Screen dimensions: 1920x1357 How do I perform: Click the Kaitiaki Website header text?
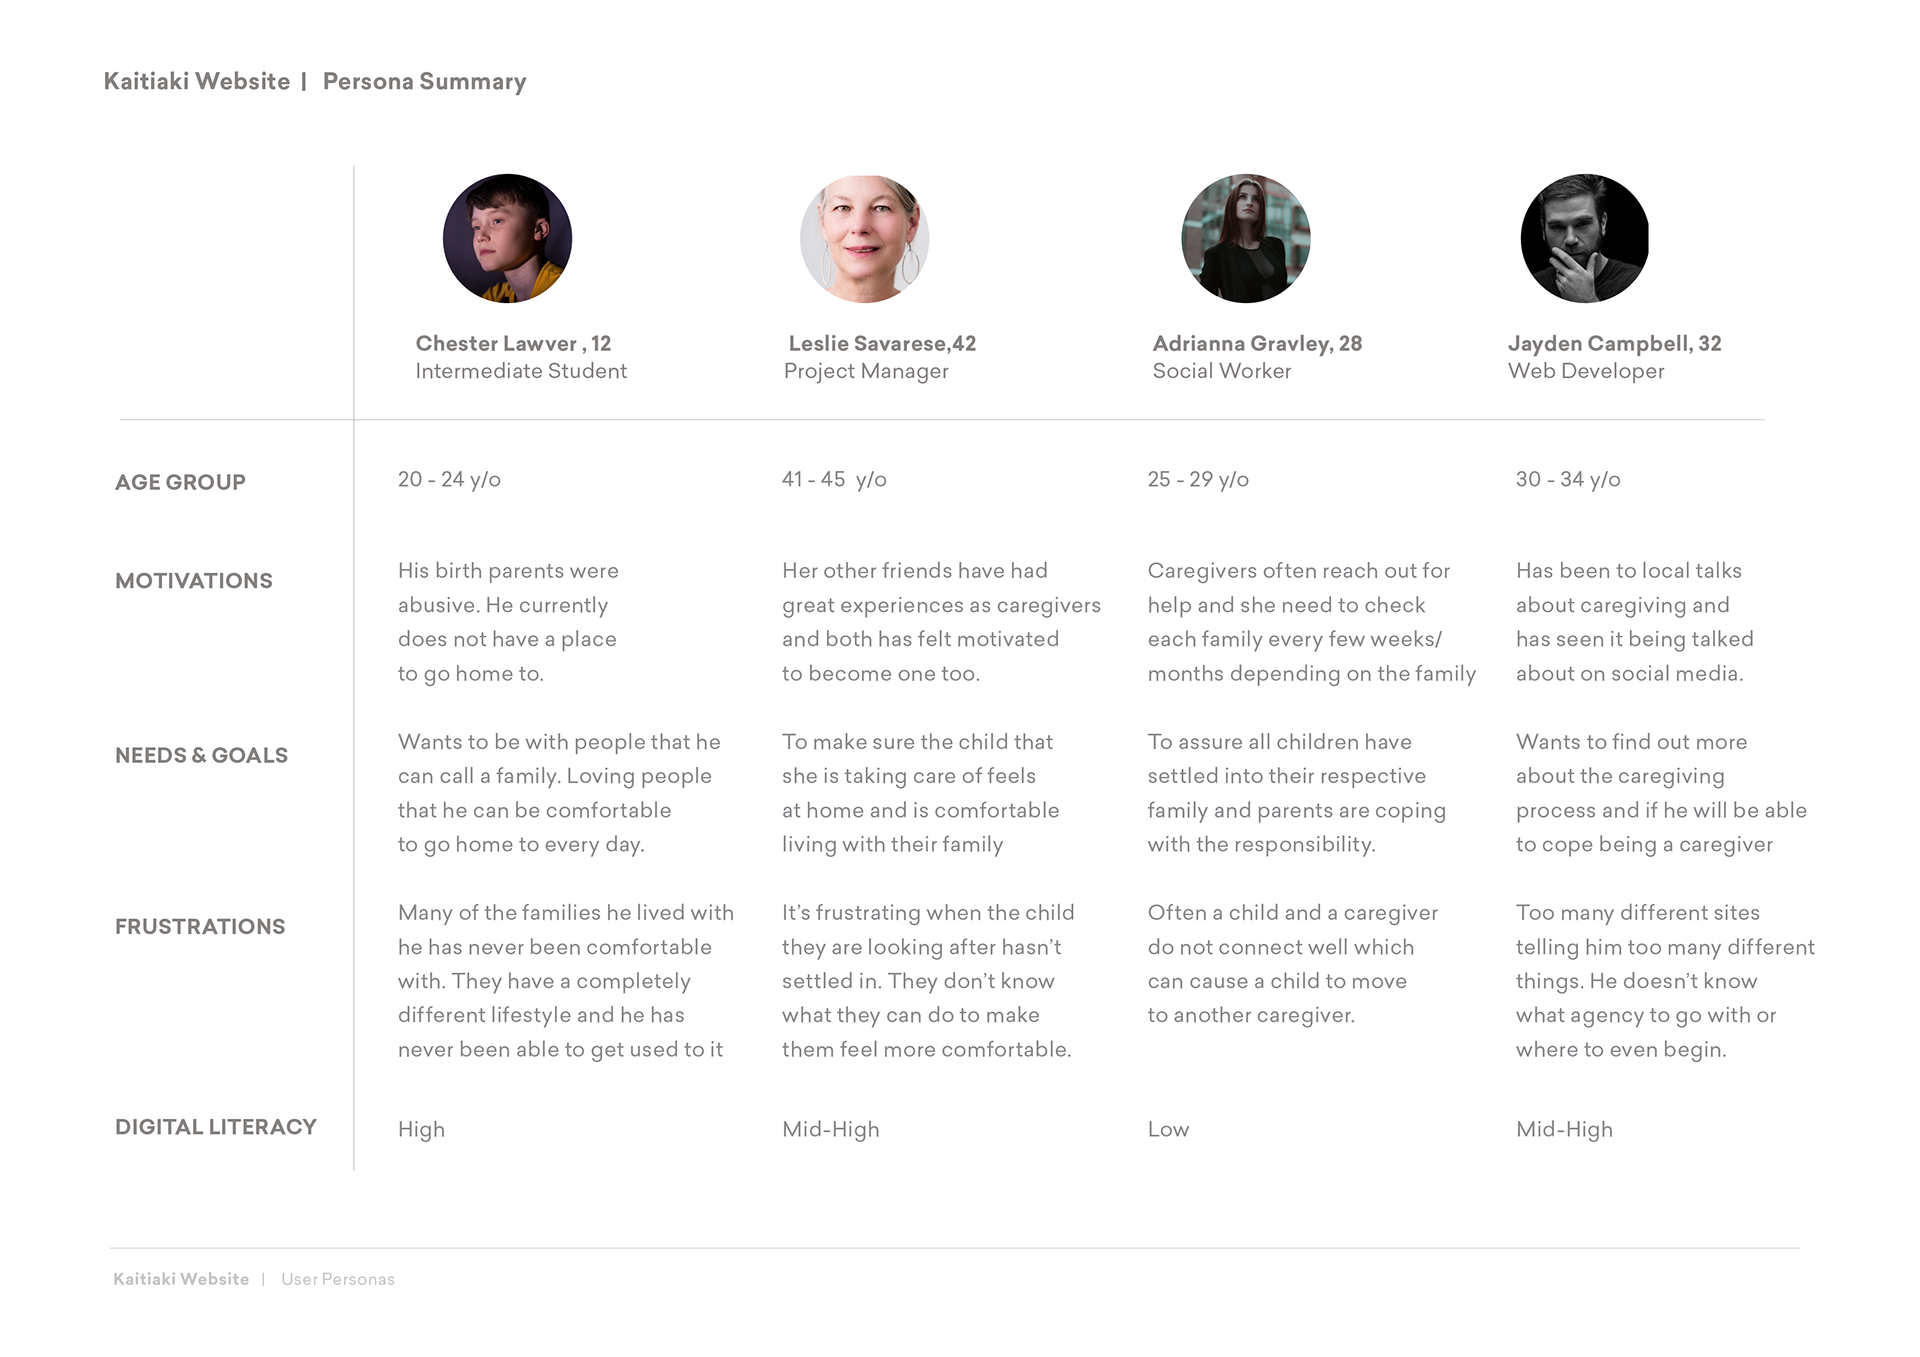(197, 82)
